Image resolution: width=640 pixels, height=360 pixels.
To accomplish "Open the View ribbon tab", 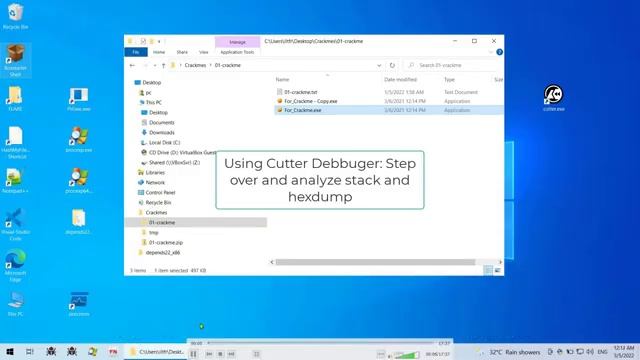I will click(203, 52).
